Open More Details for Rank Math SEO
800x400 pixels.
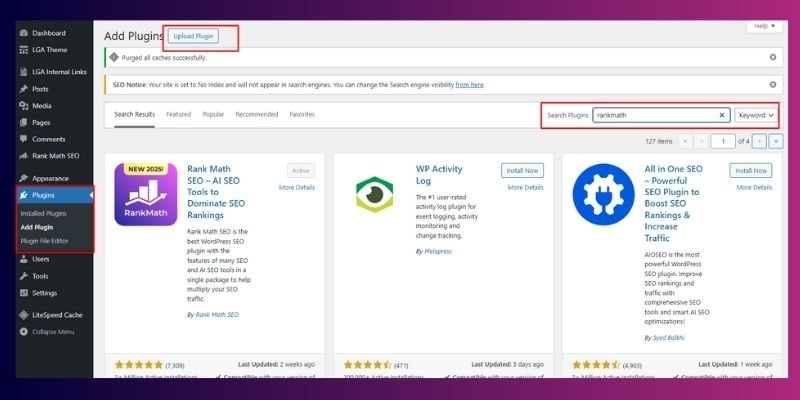(x=297, y=187)
